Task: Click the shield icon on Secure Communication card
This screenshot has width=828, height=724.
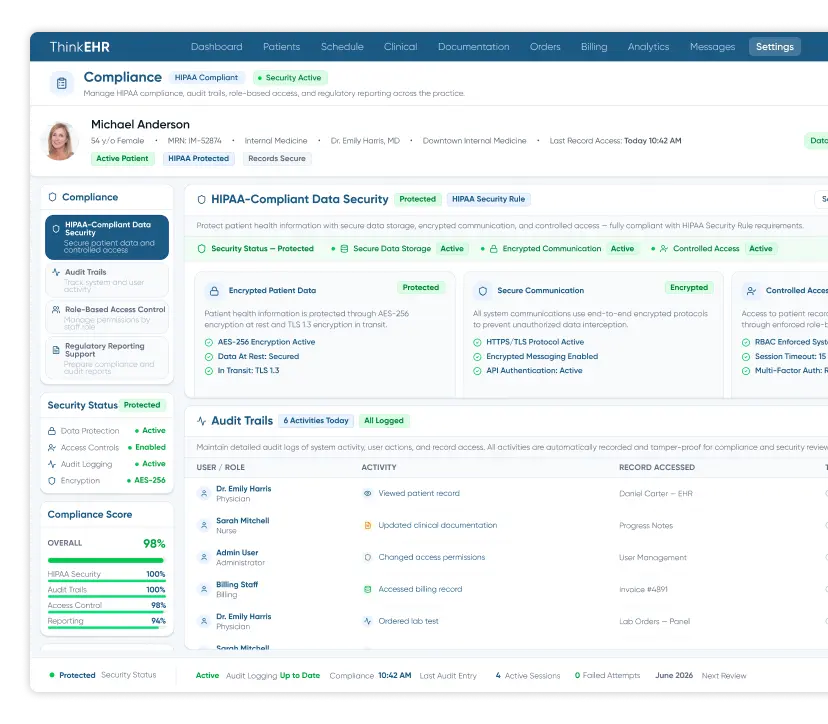Action: (483, 291)
